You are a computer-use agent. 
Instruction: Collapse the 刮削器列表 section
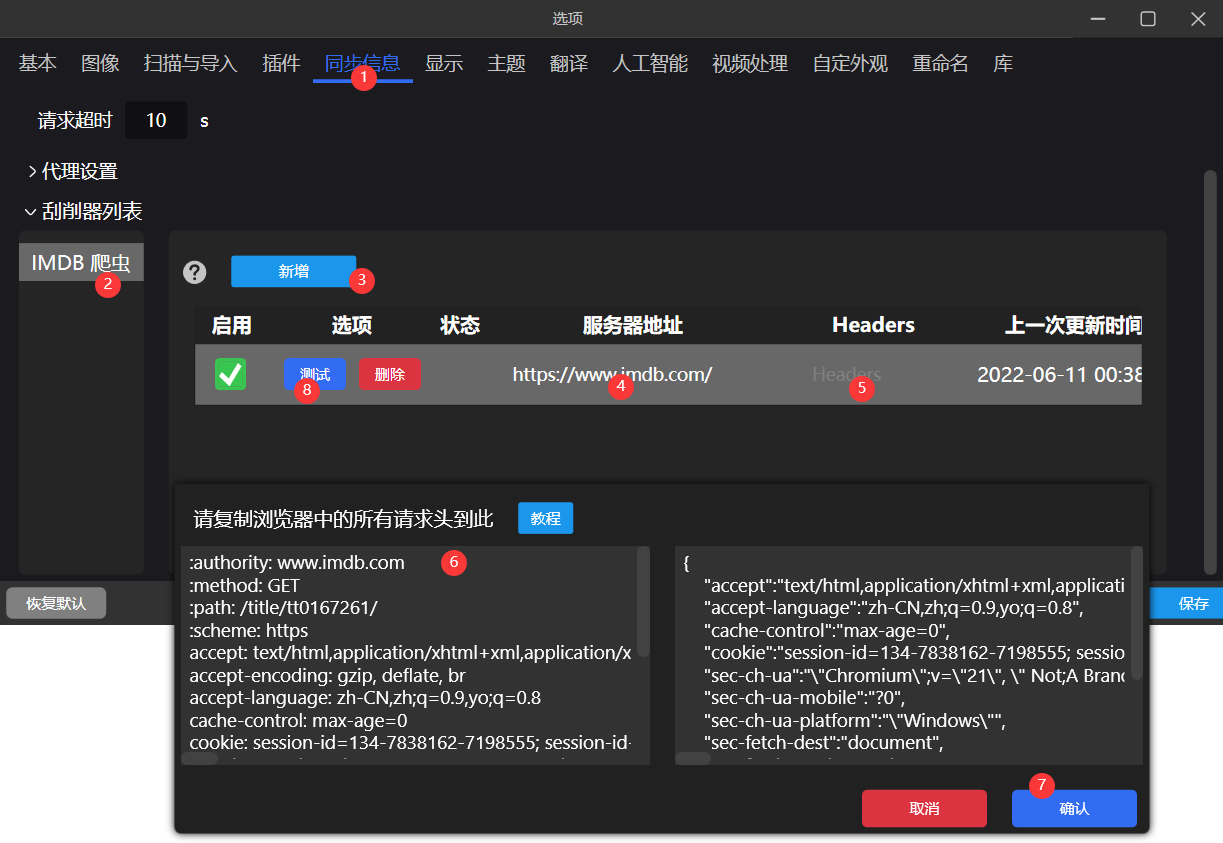(83, 212)
